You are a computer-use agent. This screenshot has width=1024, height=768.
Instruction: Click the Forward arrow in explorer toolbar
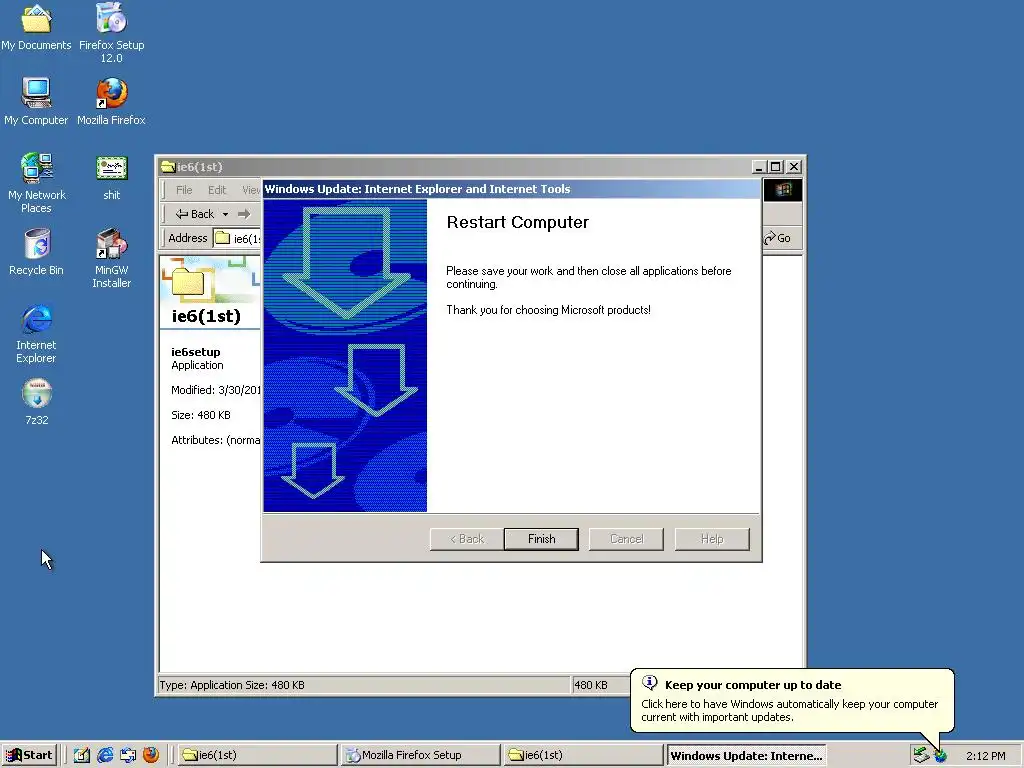point(244,214)
